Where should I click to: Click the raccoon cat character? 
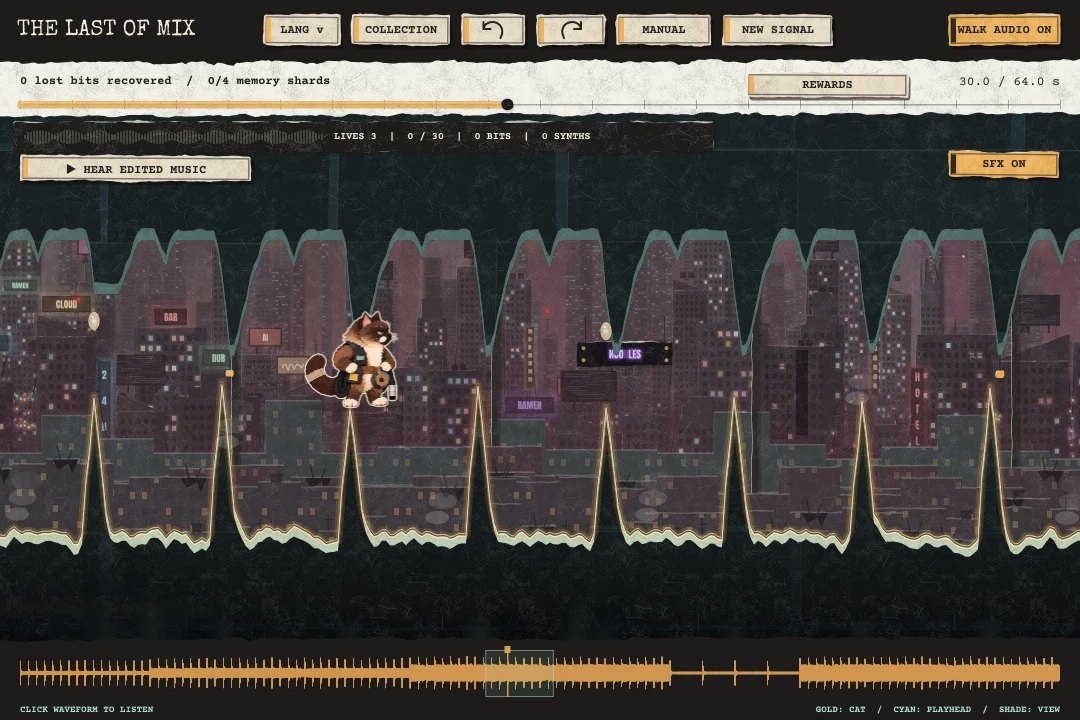(353, 360)
